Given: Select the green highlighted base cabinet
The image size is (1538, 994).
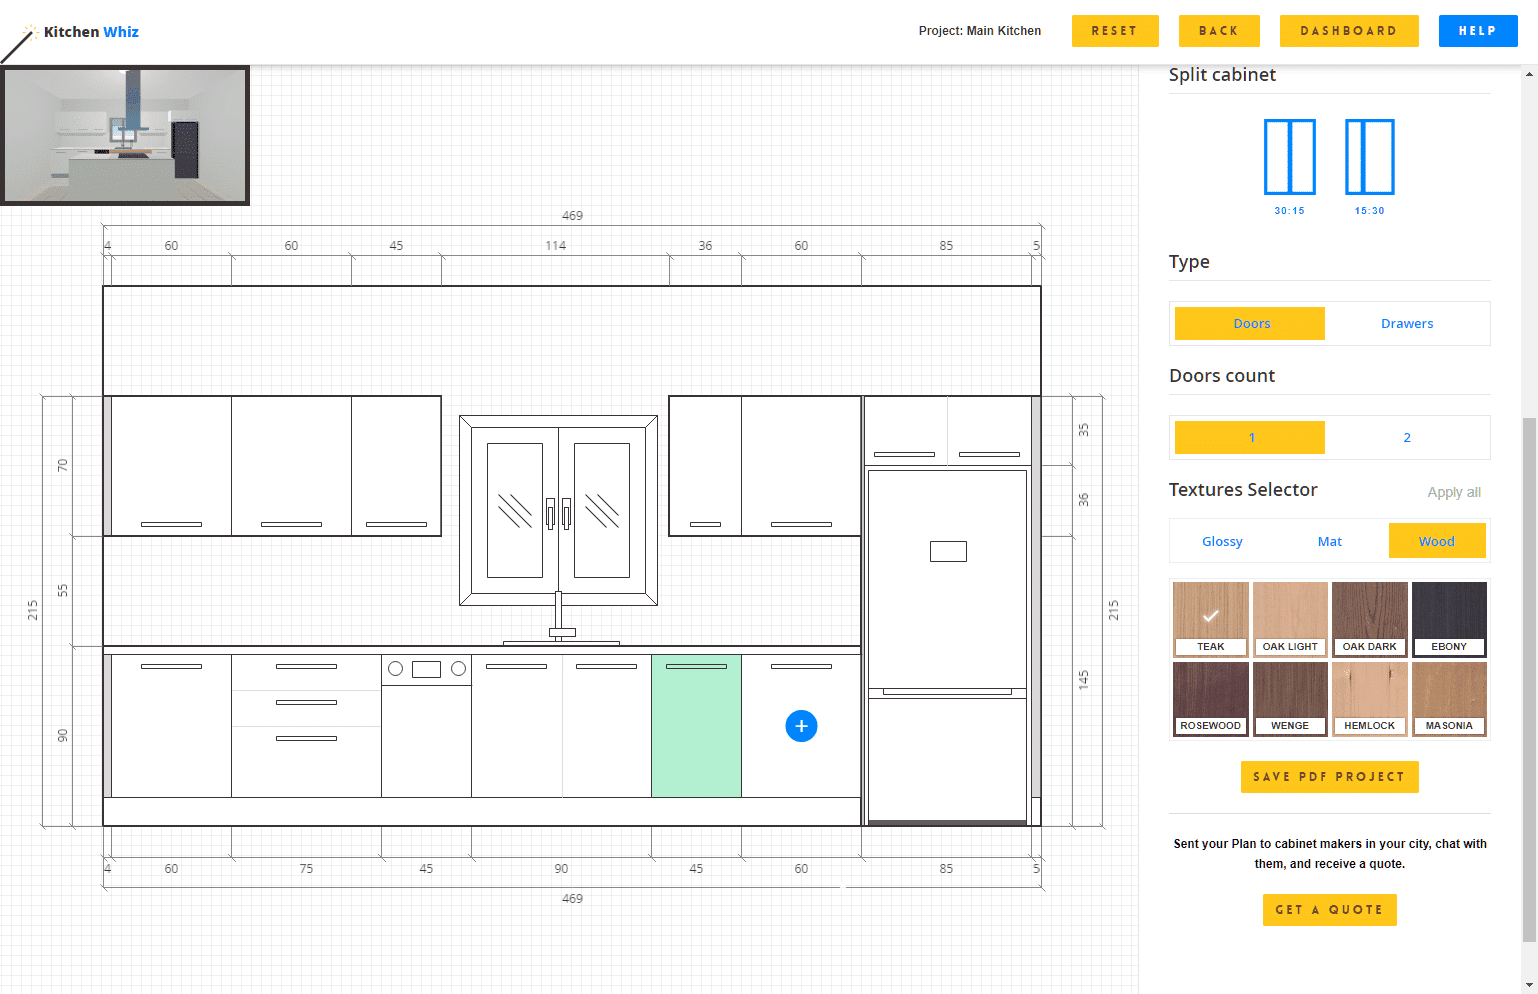Looking at the screenshot, I should click(696, 726).
